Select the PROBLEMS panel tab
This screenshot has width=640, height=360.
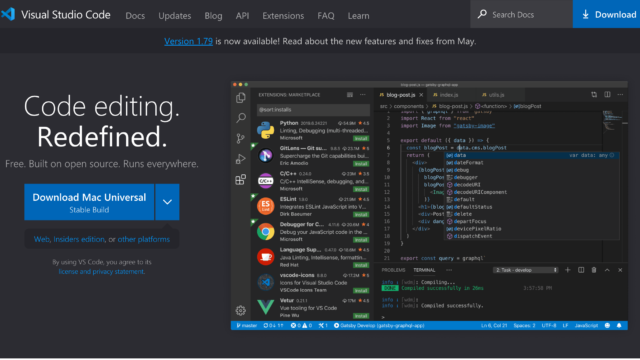pos(393,270)
